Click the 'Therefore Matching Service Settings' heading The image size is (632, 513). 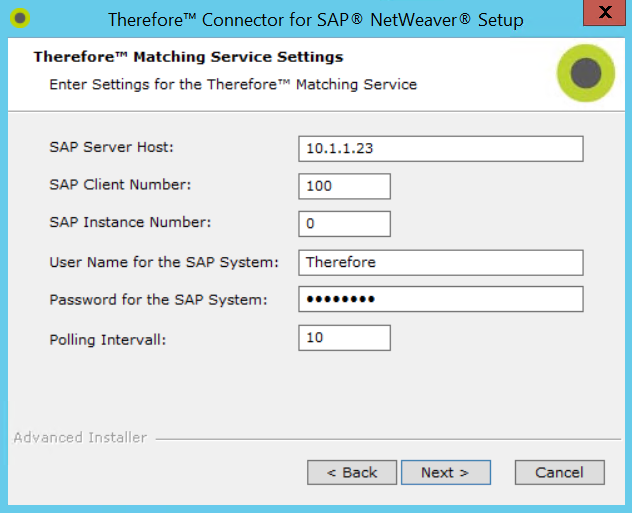[188, 57]
